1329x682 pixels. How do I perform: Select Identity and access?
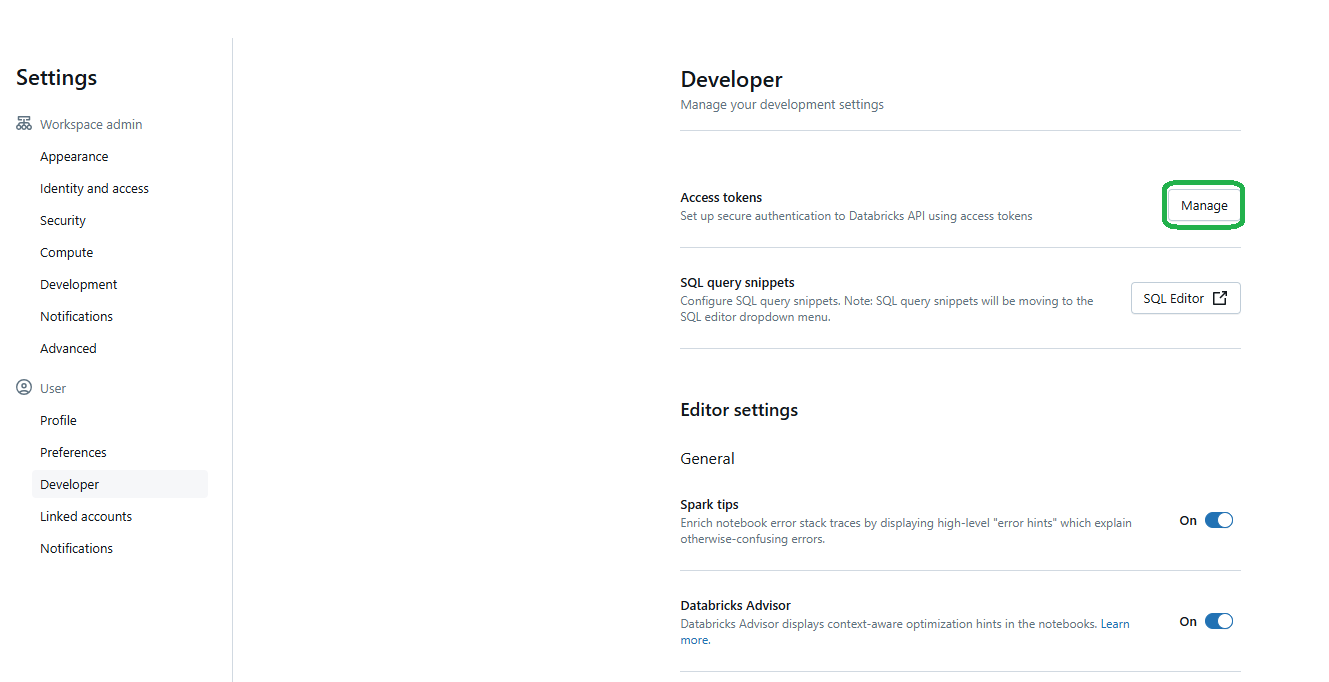(94, 188)
